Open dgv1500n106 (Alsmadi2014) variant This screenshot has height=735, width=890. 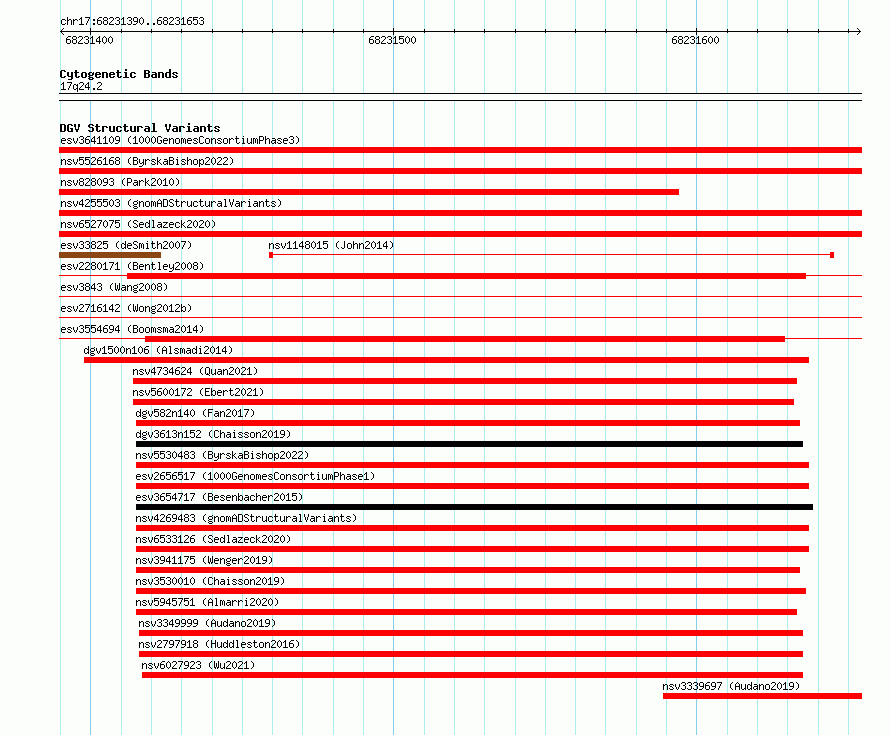click(x=158, y=350)
